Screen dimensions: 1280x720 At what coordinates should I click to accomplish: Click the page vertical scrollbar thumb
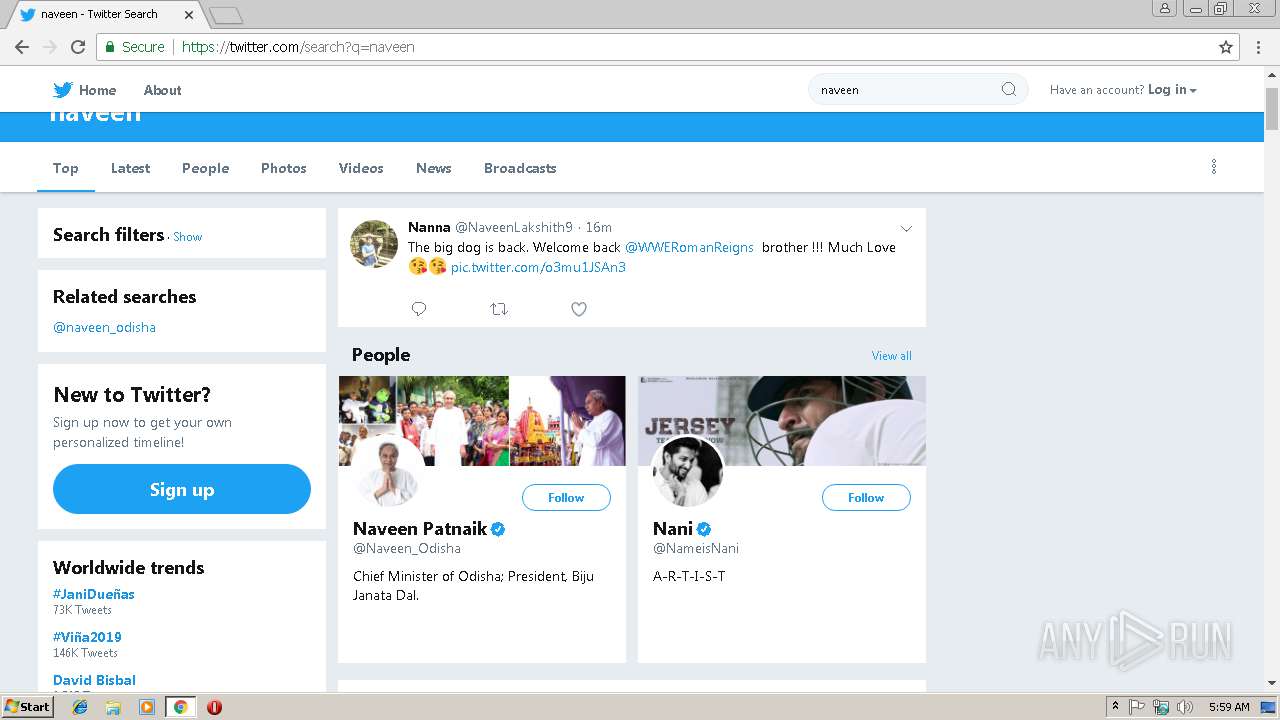coord(1272,109)
